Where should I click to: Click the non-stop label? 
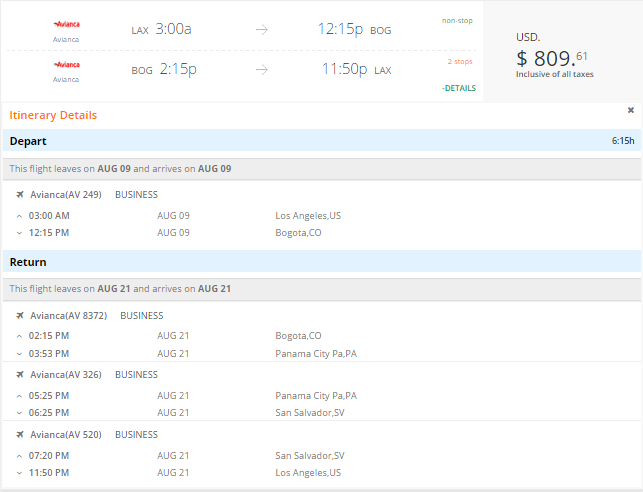(457, 20)
